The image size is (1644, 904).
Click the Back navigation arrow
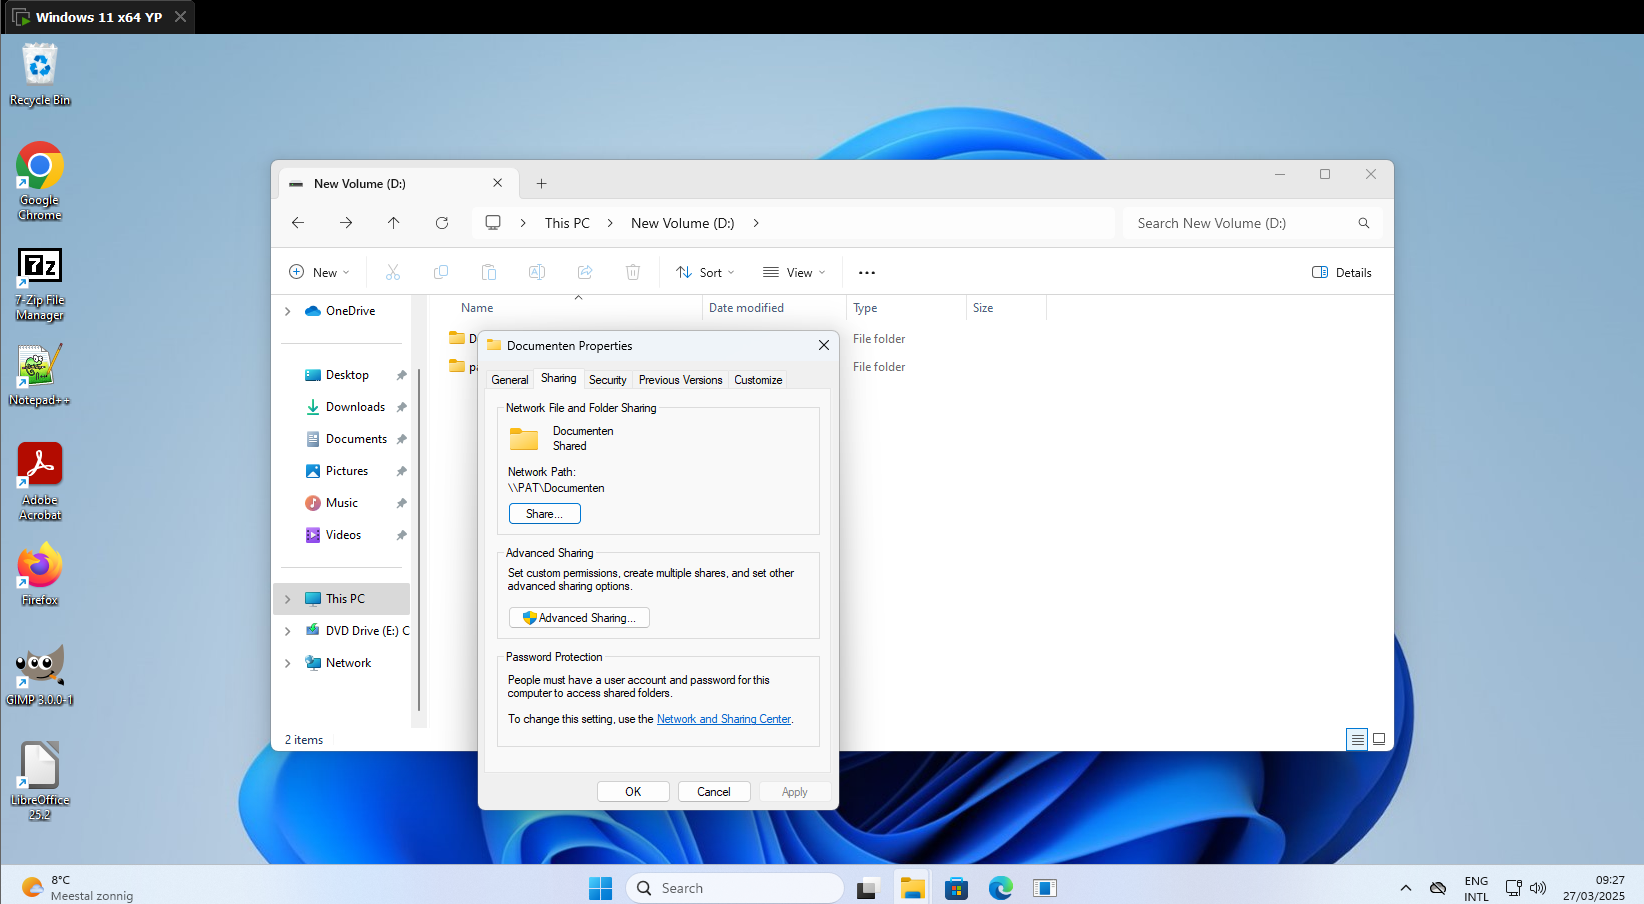[x=298, y=223]
